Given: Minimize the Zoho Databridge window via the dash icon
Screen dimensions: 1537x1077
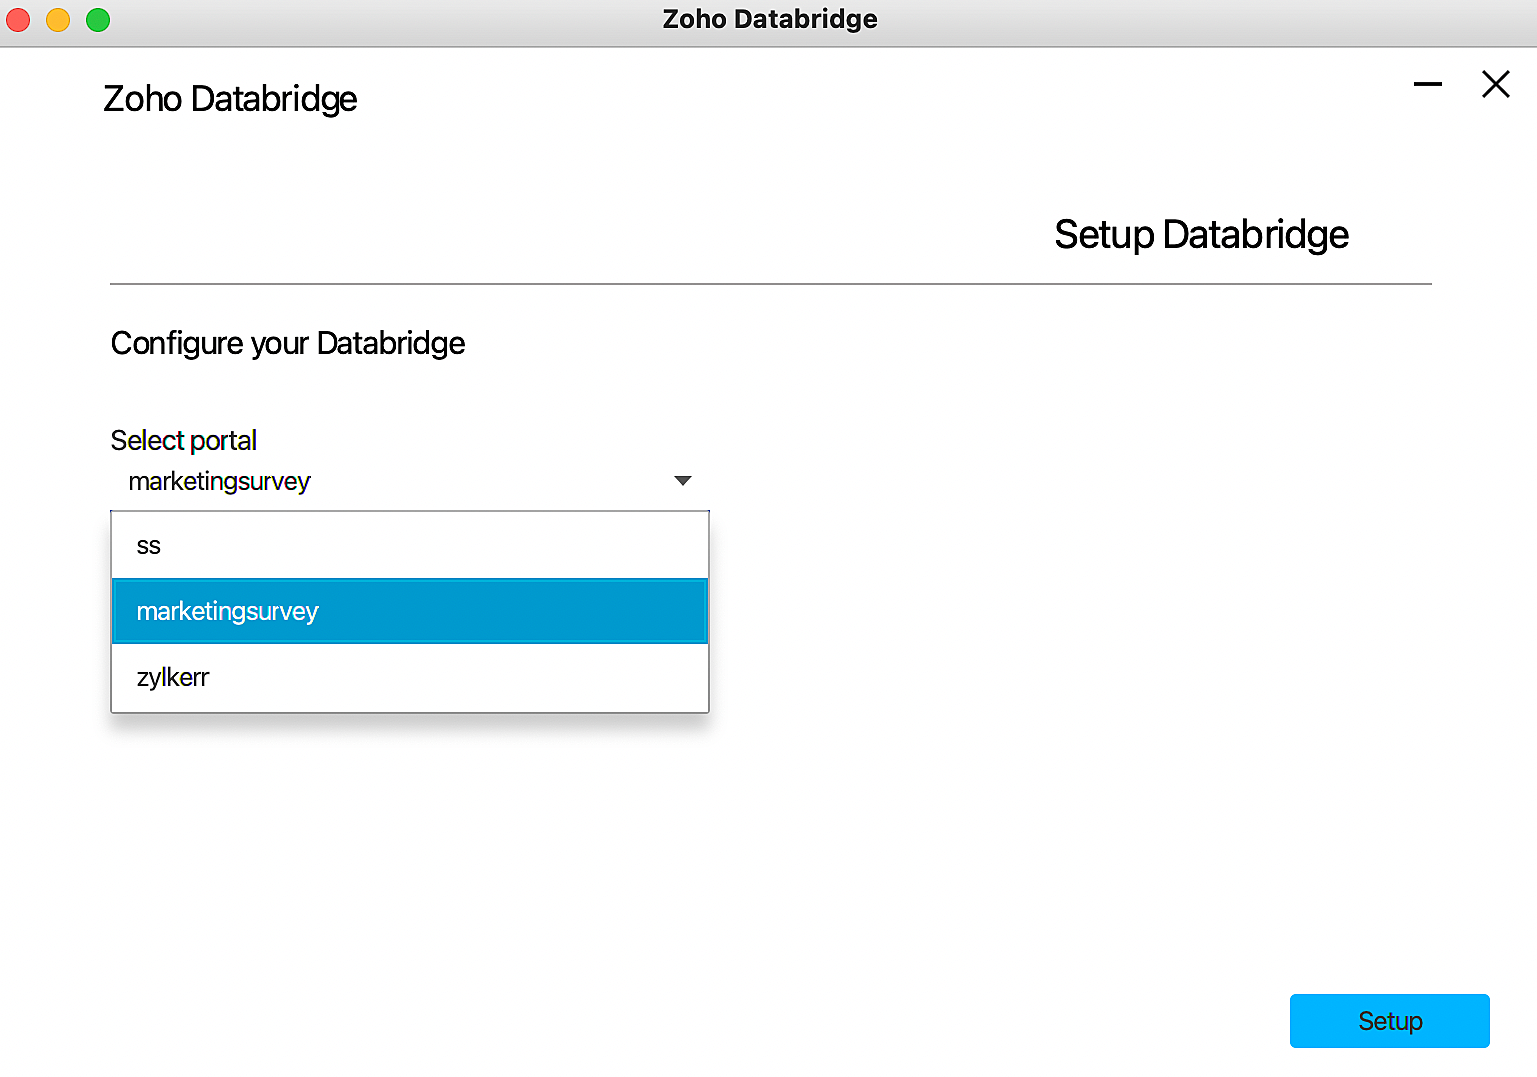Looking at the screenshot, I should tap(1427, 84).
